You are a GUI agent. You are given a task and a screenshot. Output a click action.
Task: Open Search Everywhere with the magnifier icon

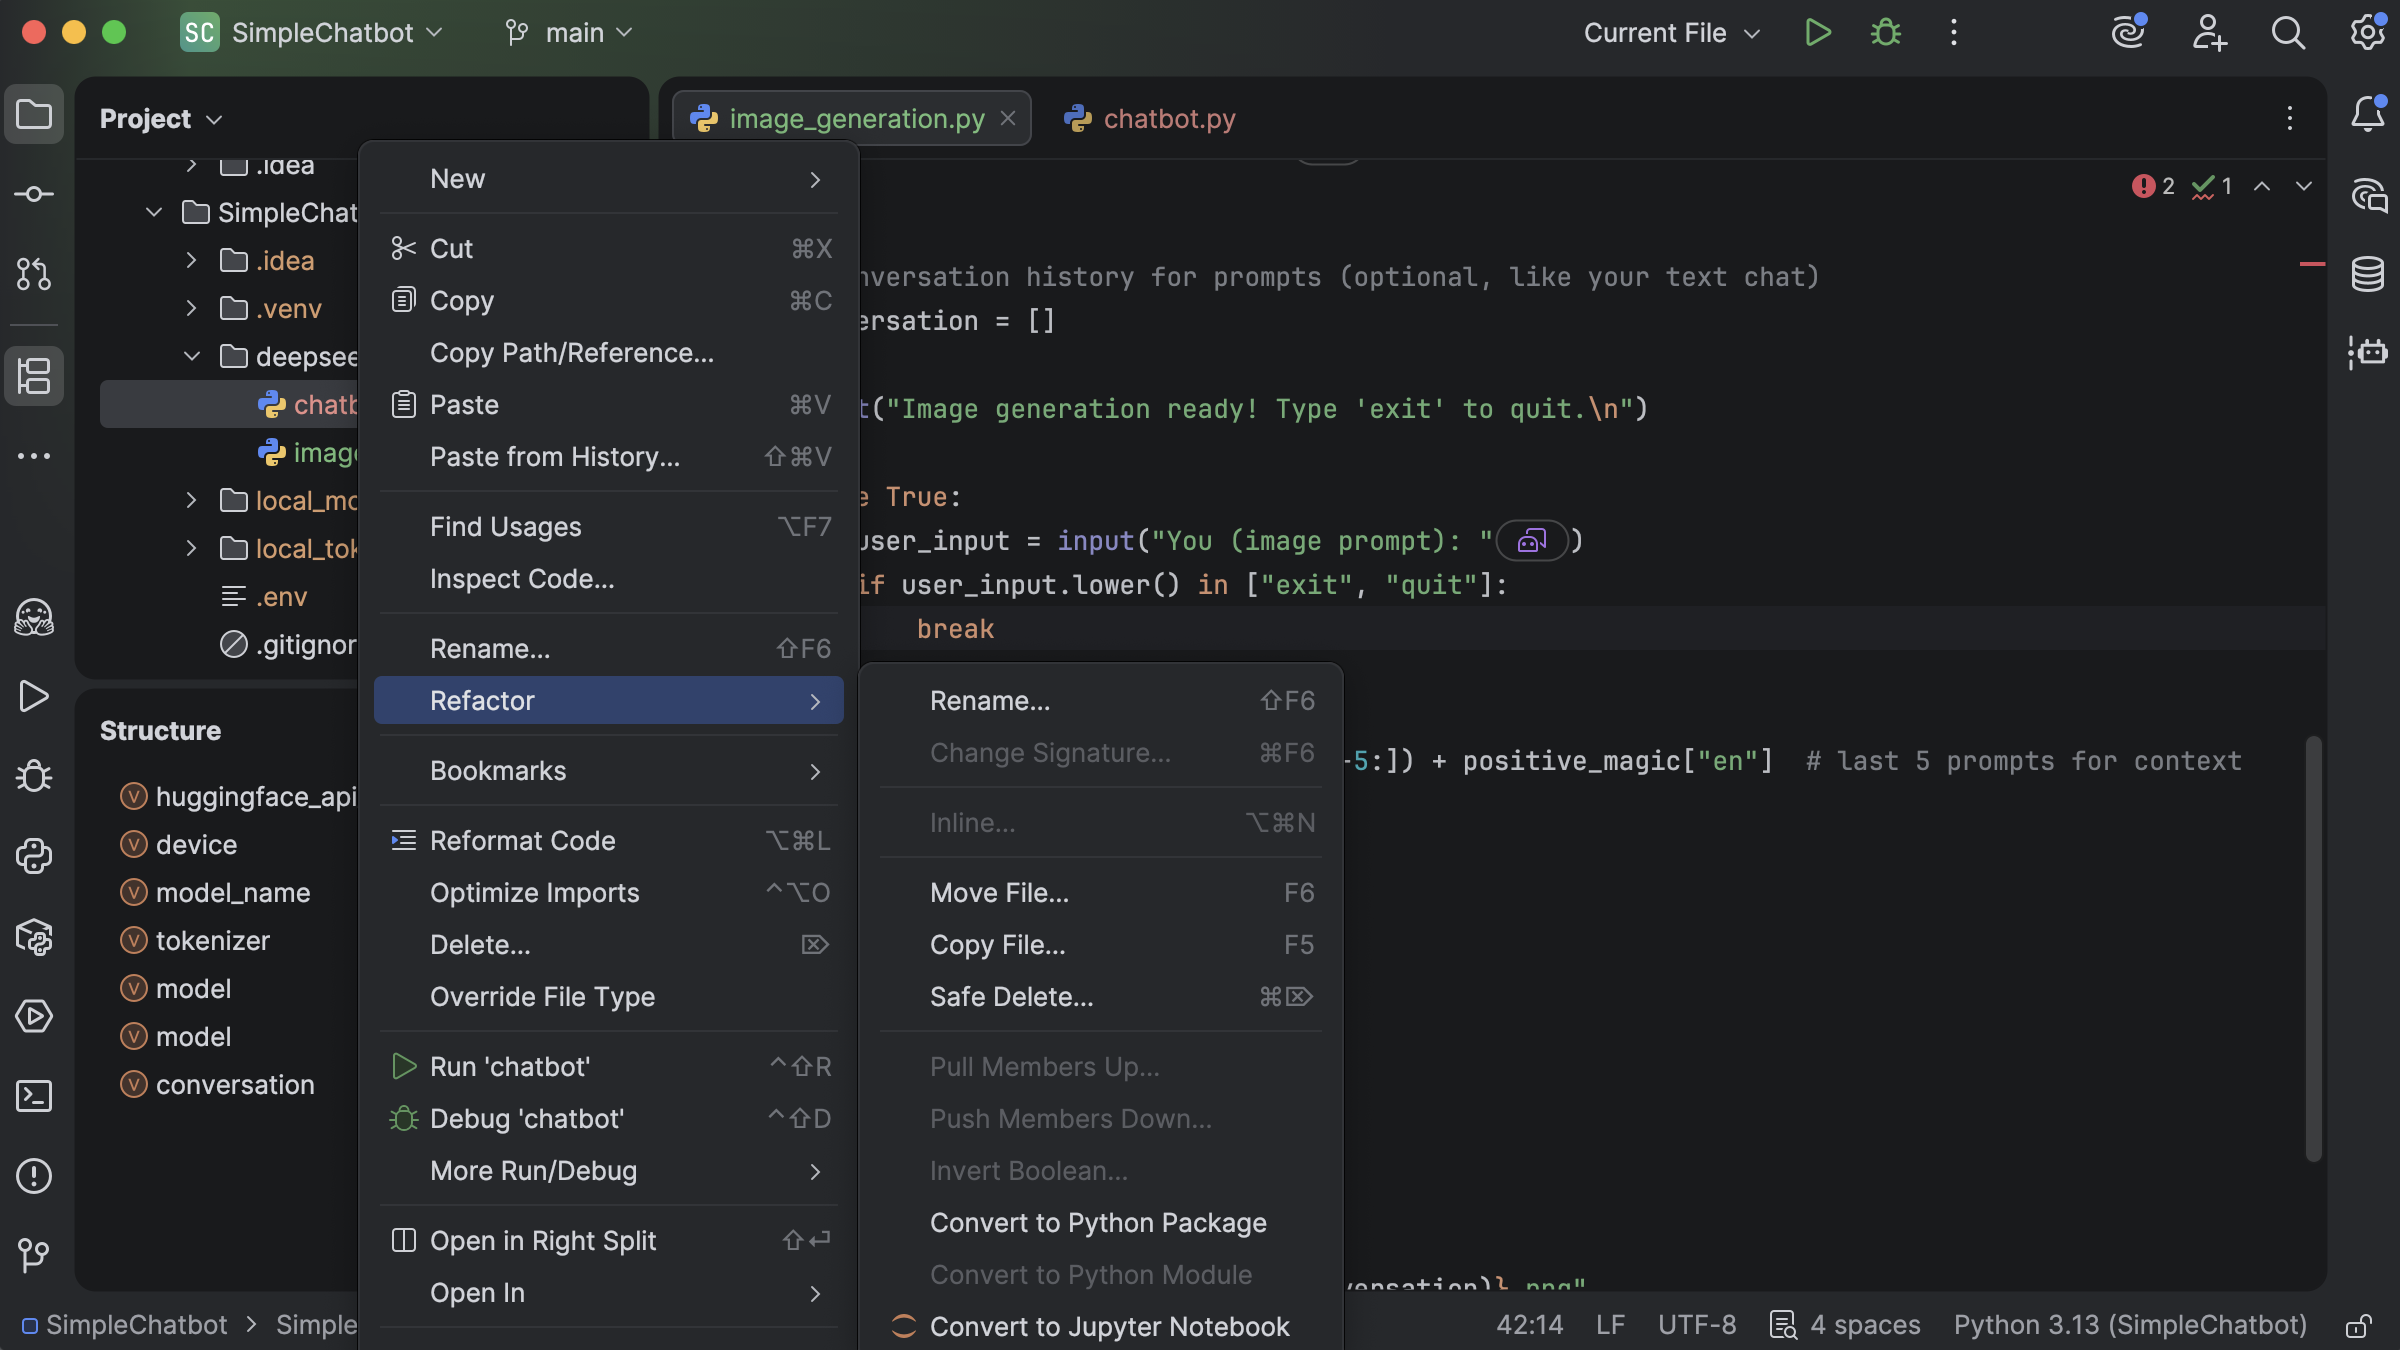pyautogui.click(x=2287, y=32)
